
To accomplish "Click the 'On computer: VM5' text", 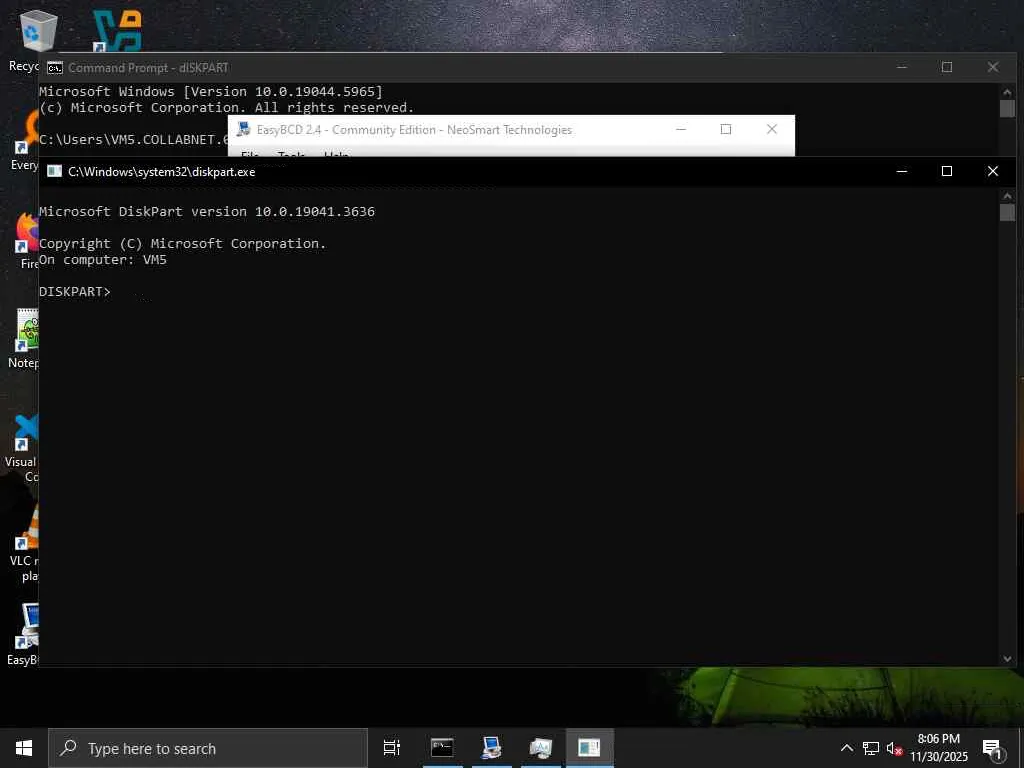I will [x=103, y=259].
